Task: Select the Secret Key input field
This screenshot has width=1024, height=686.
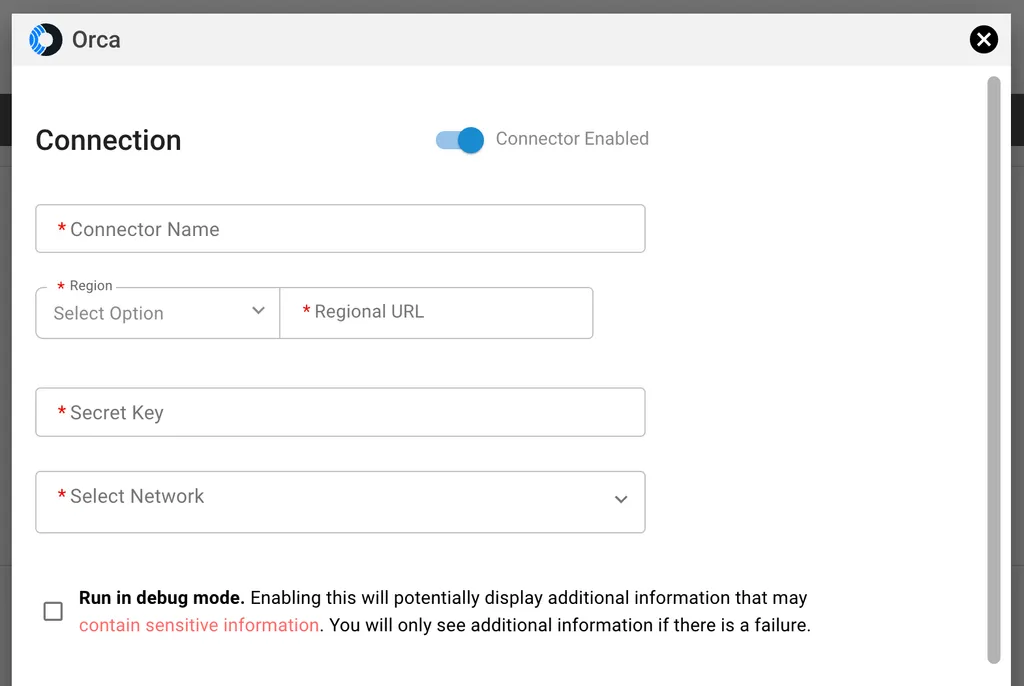Action: click(340, 412)
